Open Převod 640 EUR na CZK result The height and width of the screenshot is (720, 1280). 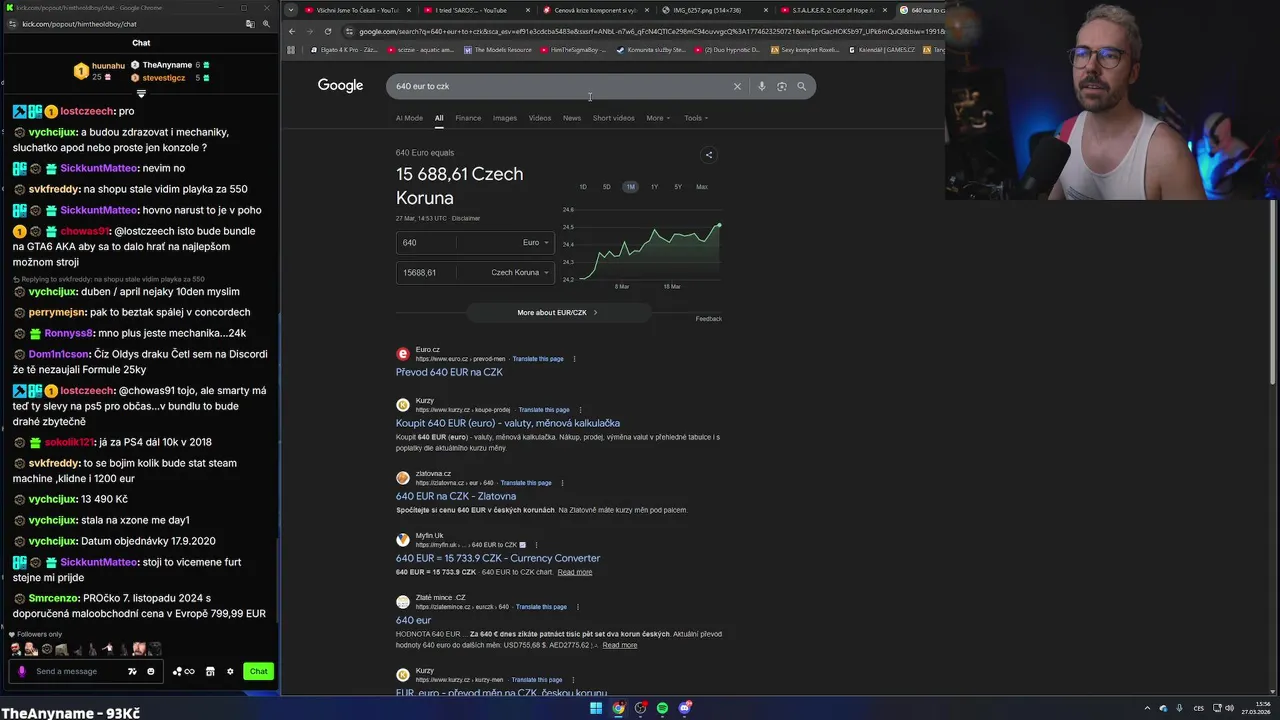[449, 372]
